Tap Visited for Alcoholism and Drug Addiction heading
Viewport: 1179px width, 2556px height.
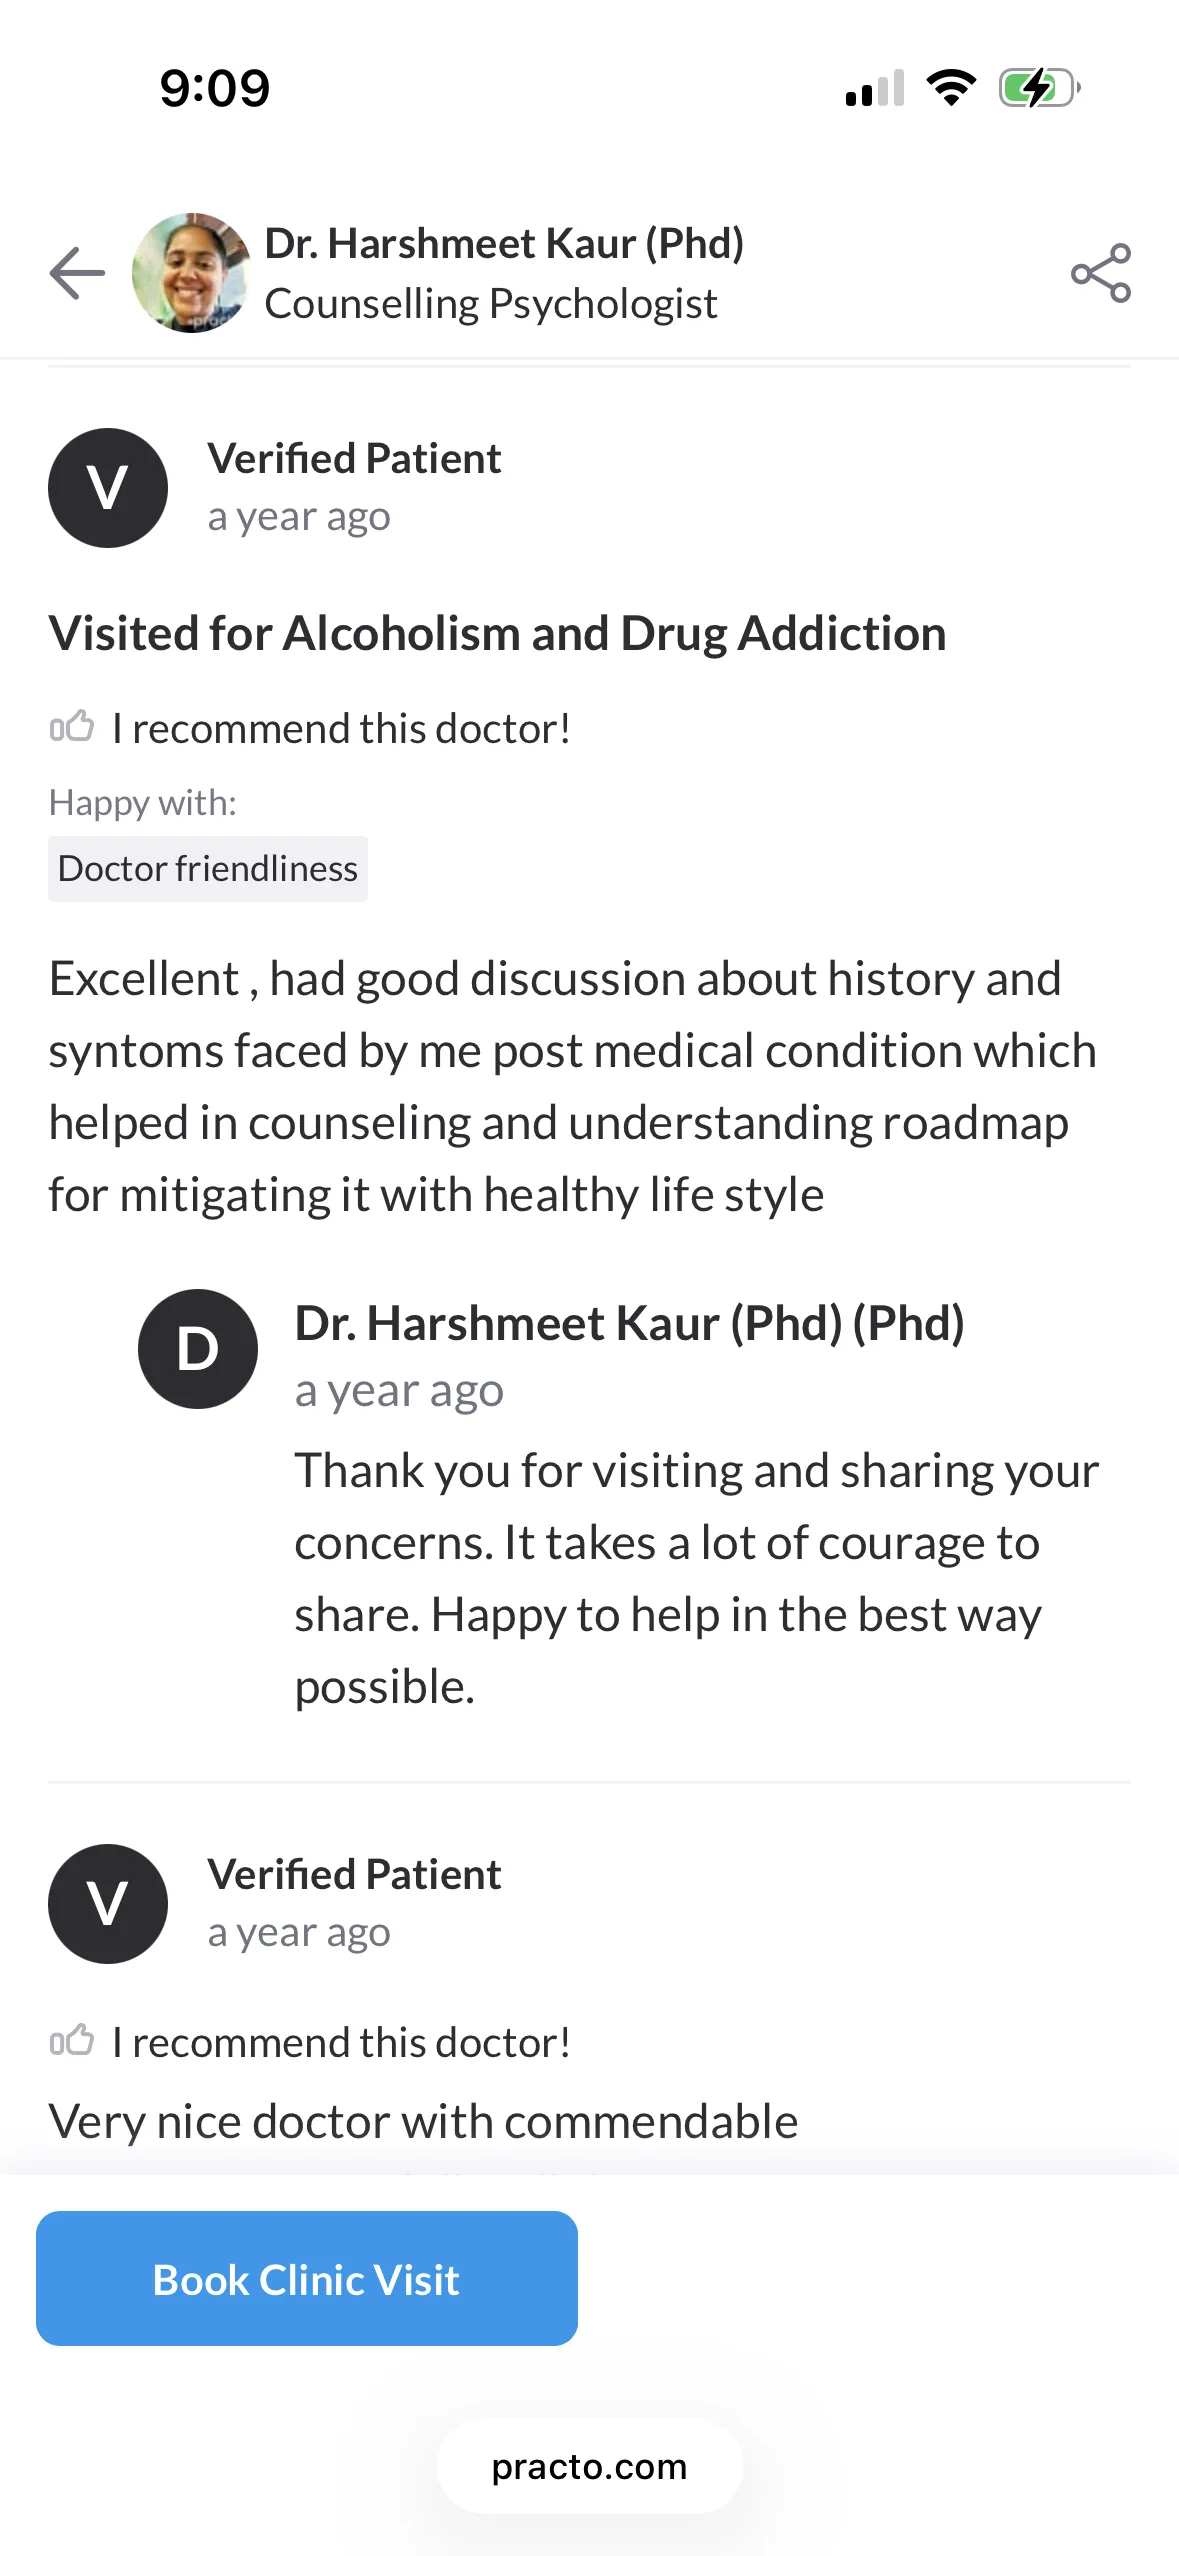click(x=497, y=634)
